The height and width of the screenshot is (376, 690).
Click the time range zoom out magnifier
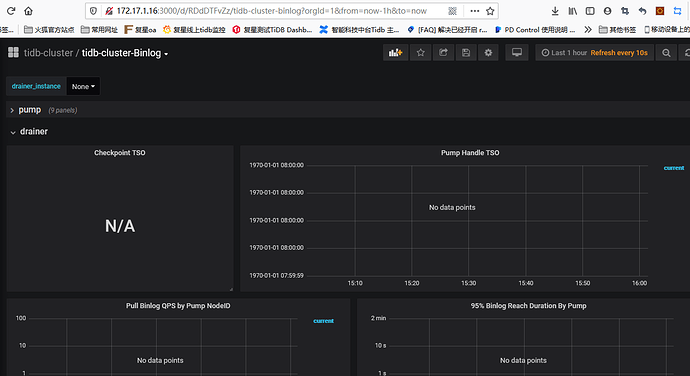point(666,53)
